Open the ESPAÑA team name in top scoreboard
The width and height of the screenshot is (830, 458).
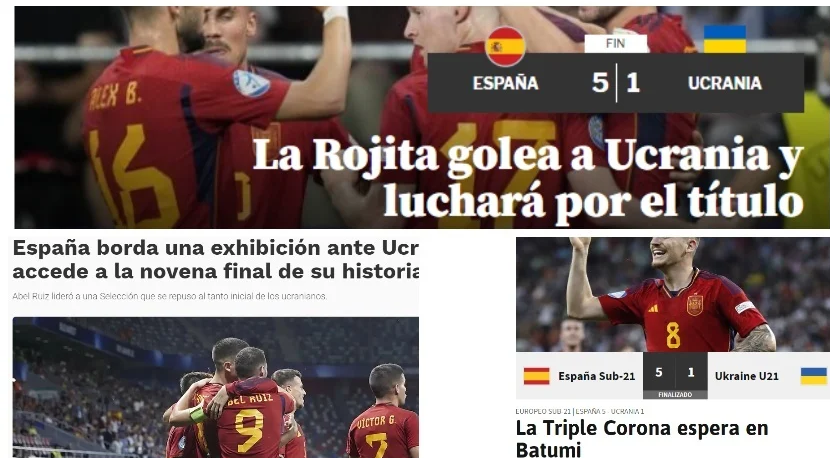click(x=506, y=83)
